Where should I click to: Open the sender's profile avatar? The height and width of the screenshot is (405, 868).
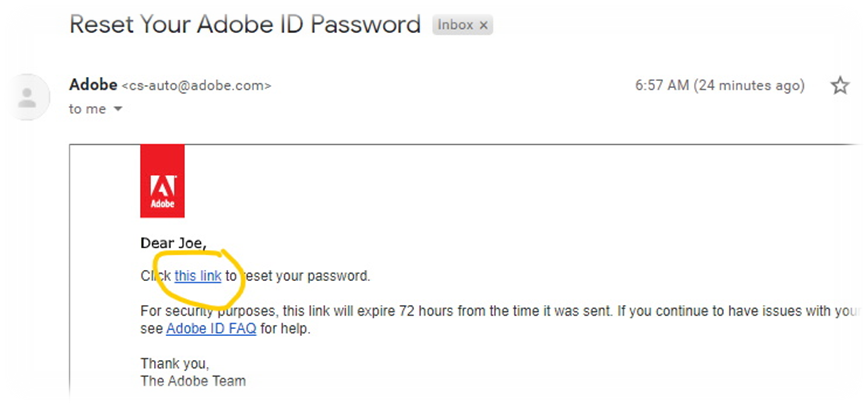[25, 97]
